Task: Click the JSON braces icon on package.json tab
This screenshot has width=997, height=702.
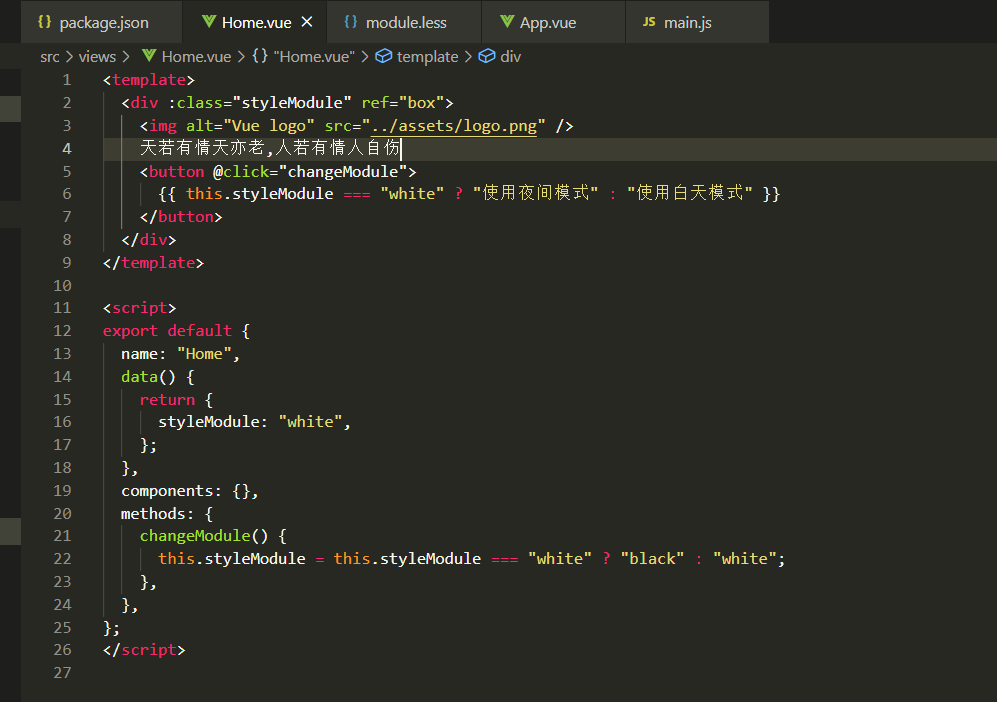Action: (x=45, y=22)
